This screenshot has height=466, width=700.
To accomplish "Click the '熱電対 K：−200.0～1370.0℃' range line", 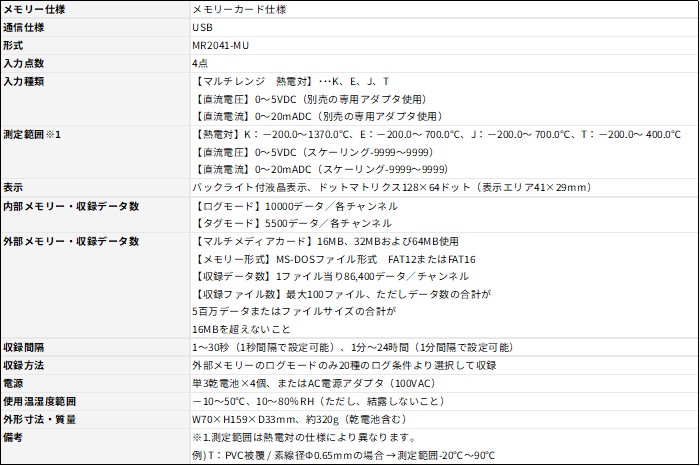I will coord(438,134).
